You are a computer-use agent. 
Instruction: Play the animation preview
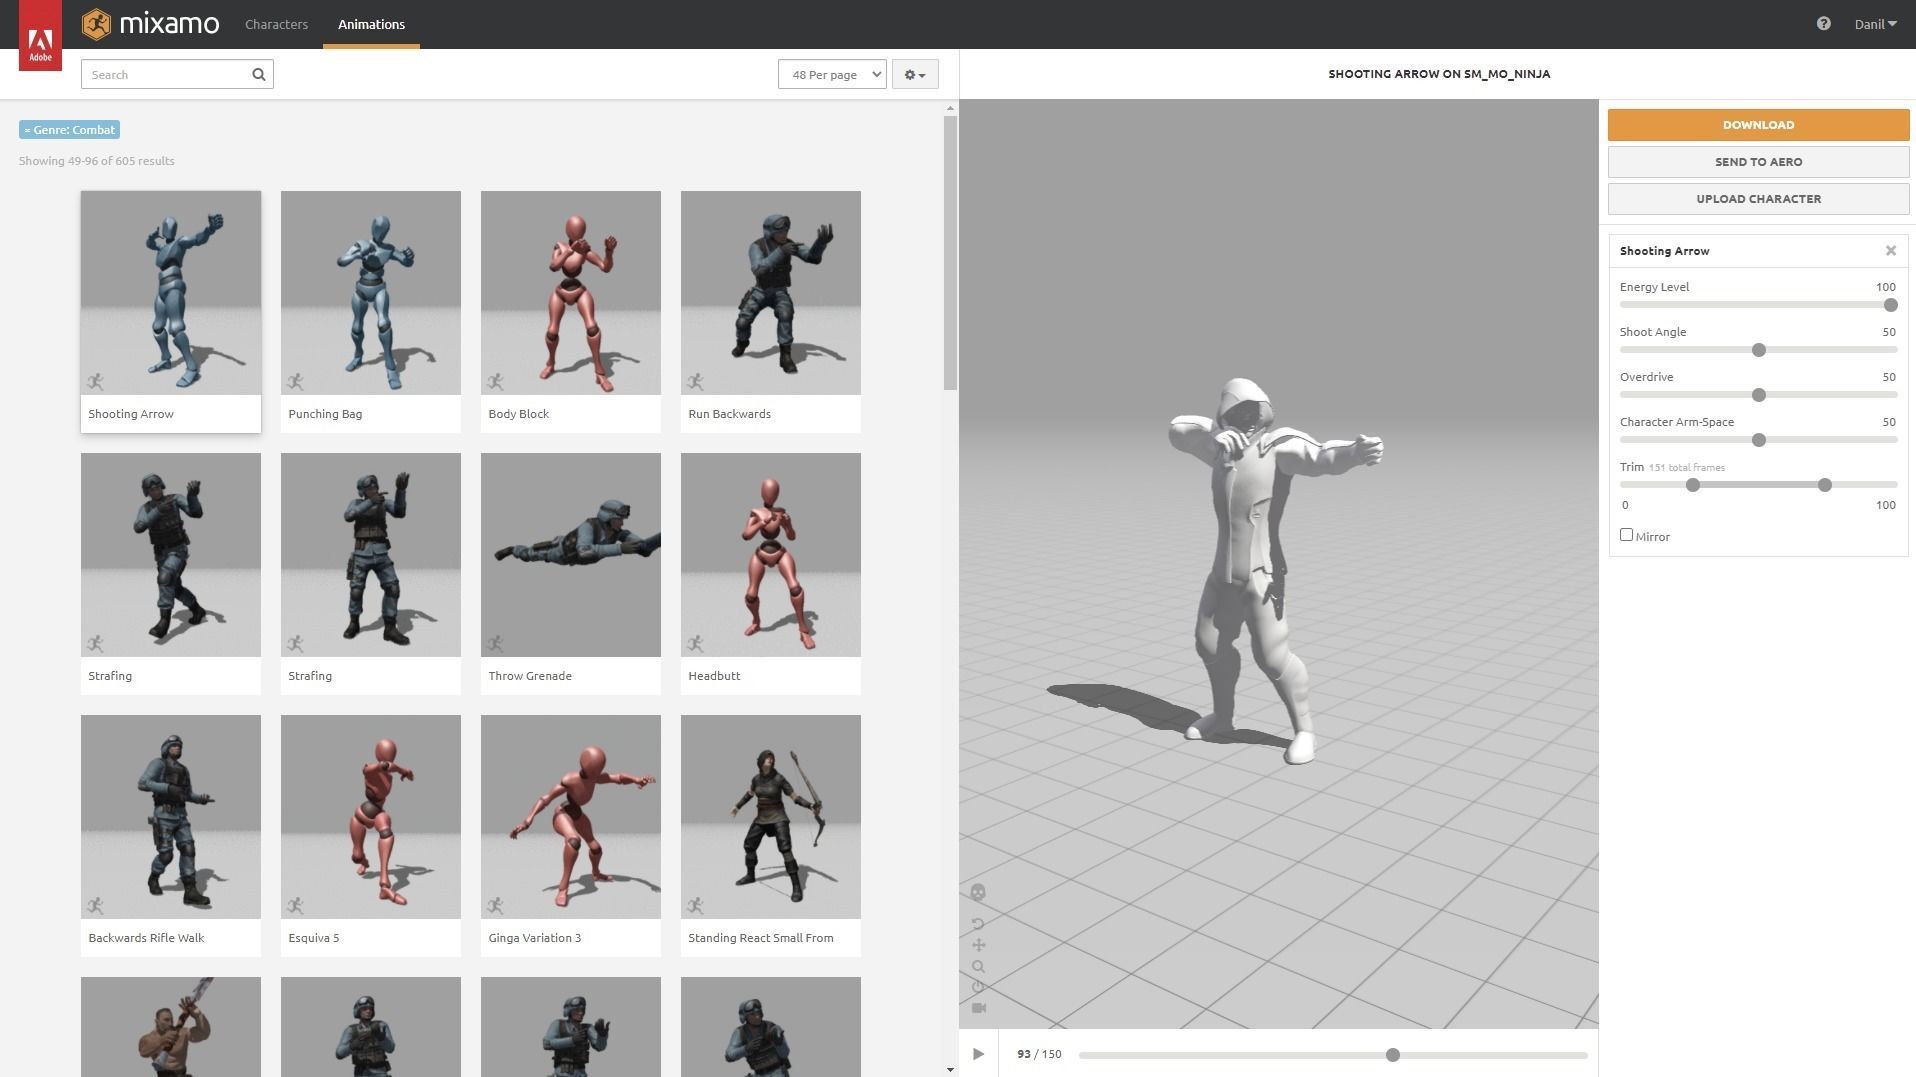click(x=978, y=1054)
